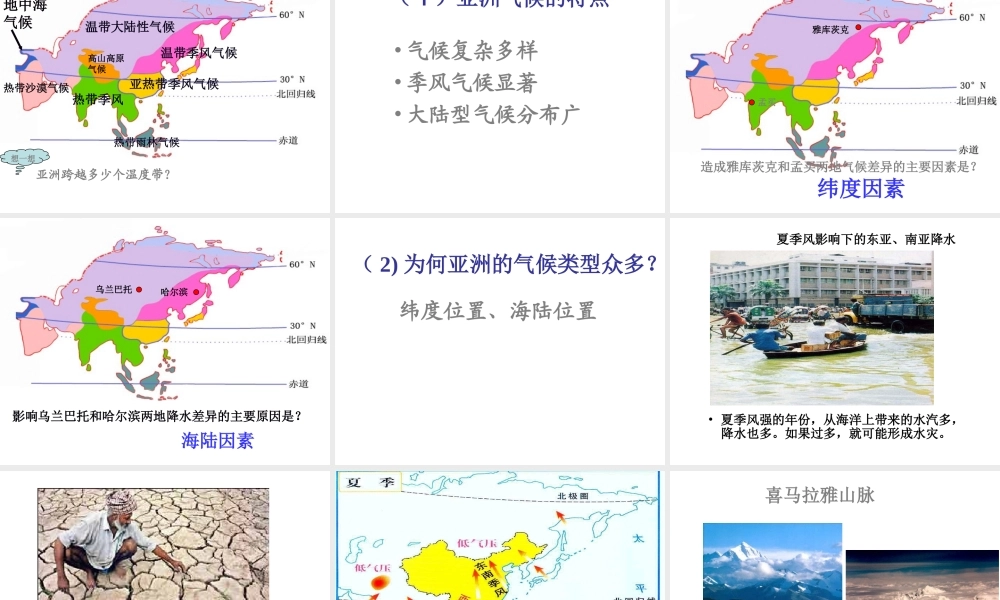
Task: Click 60° N on the 乌兰巴托 map
Action: click(x=302, y=264)
